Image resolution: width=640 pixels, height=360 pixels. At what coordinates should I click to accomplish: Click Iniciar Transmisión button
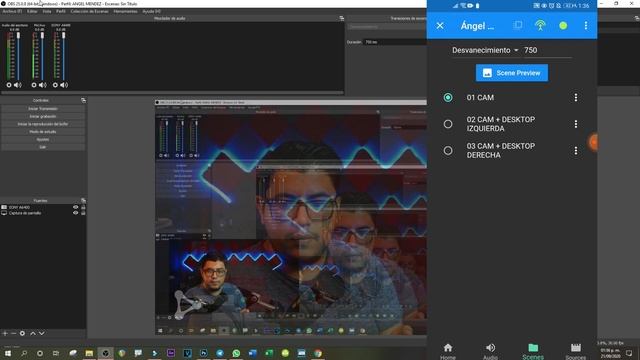point(43,109)
